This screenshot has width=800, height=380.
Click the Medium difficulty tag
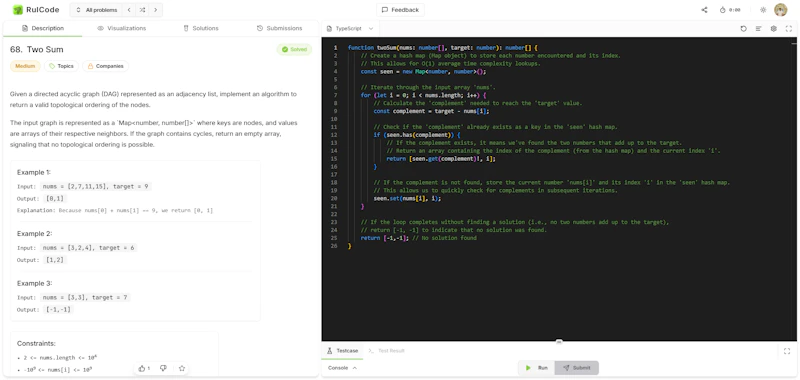pyautogui.click(x=25, y=66)
